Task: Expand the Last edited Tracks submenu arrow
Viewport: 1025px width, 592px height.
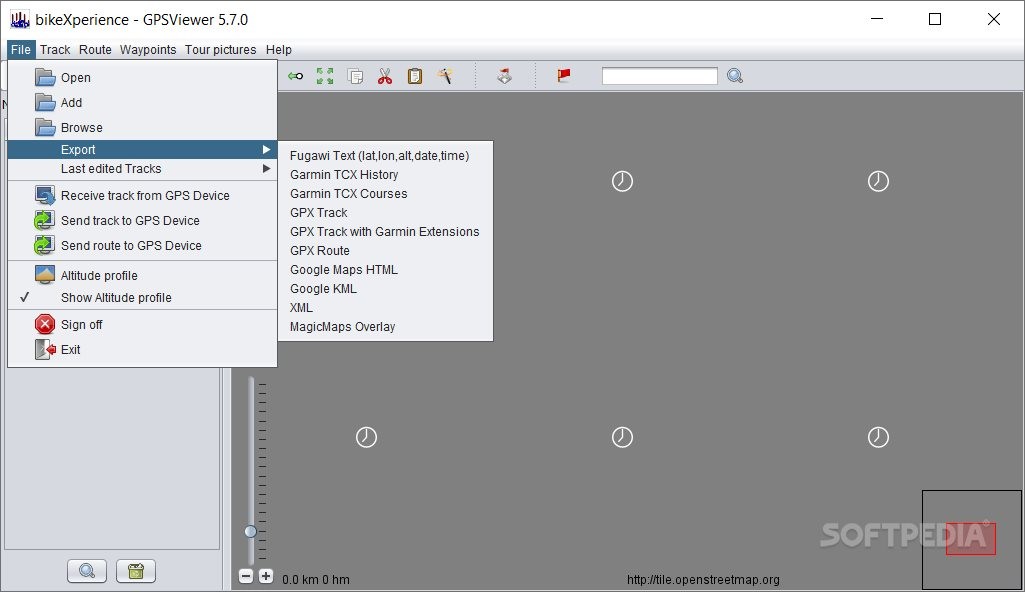Action: coord(266,169)
